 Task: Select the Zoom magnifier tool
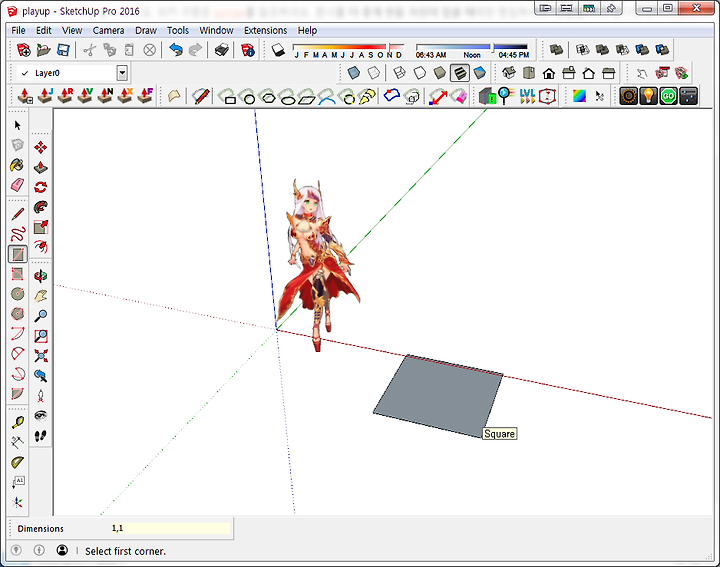40,315
